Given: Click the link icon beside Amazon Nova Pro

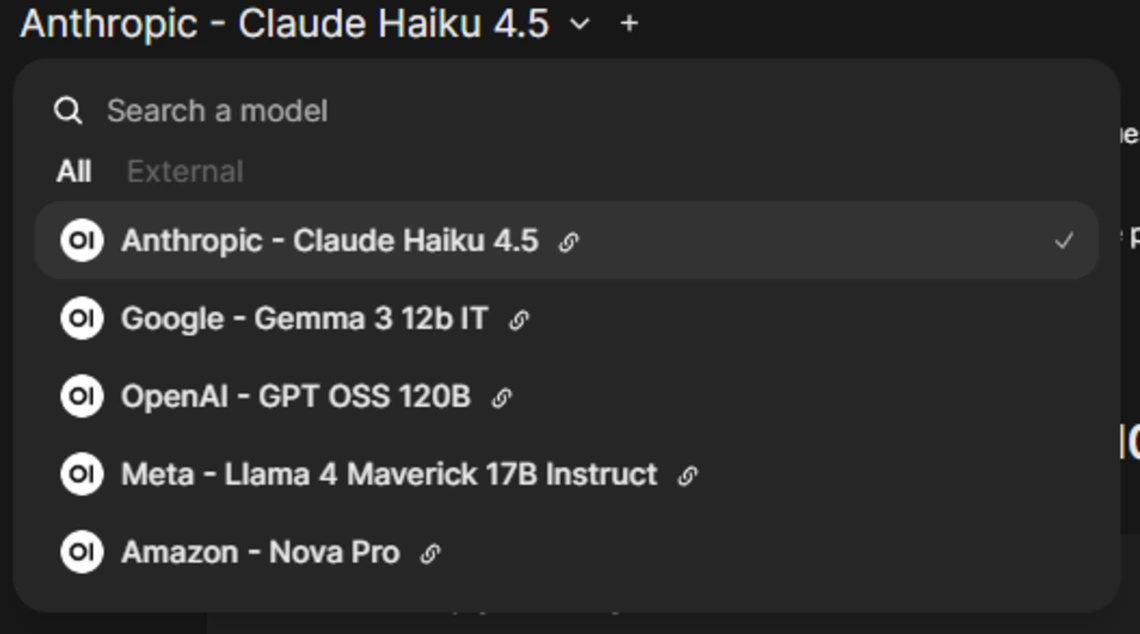Looking at the screenshot, I should (429, 553).
